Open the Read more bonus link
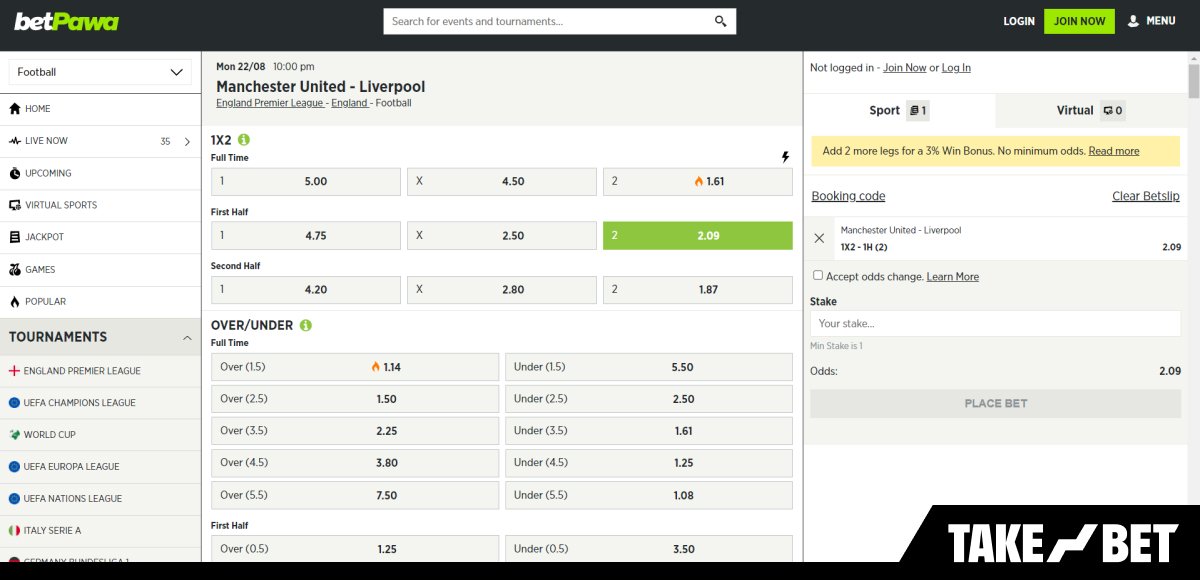This screenshot has width=1200, height=580. click(1114, 151)
